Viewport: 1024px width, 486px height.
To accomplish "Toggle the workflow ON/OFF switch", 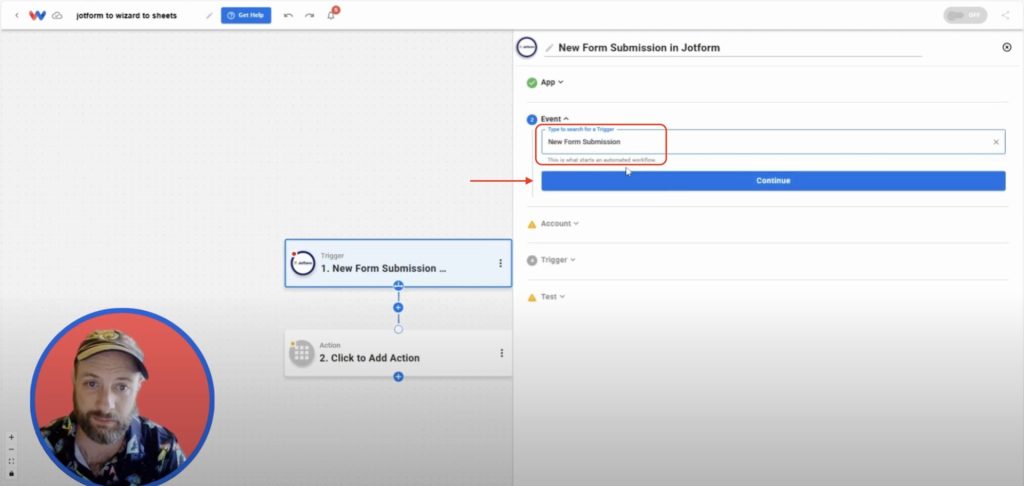I will [x=965, y=15].
